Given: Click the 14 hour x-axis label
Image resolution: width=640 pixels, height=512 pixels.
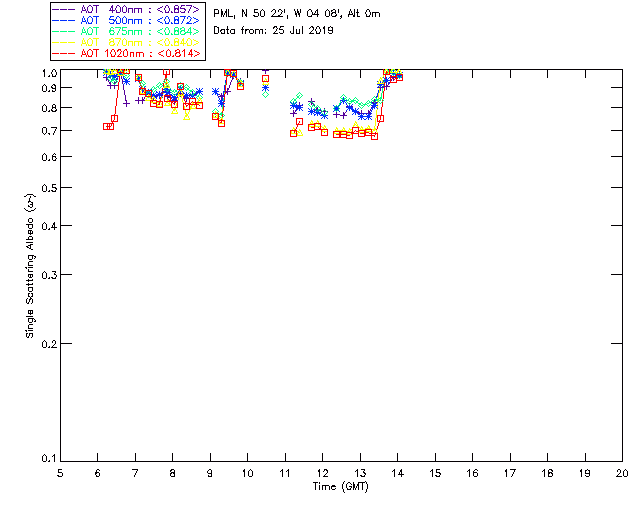Looking at the screenshot, I should pyautogui.click(x=398, y=473).
